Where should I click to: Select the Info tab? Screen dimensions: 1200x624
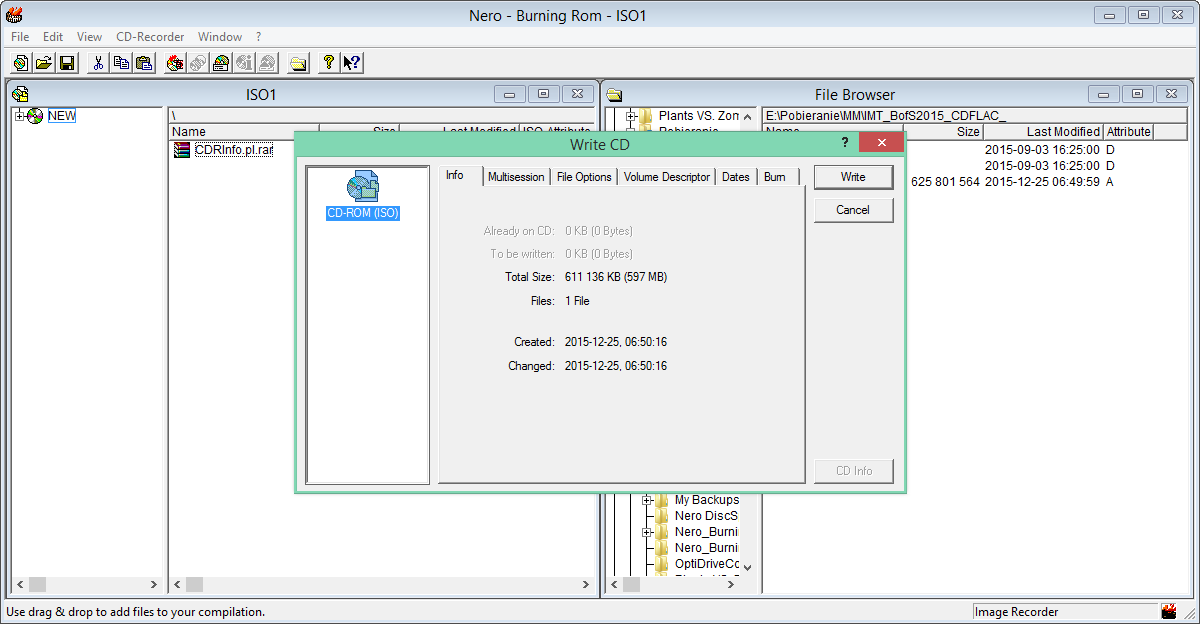tap(461, 175)
